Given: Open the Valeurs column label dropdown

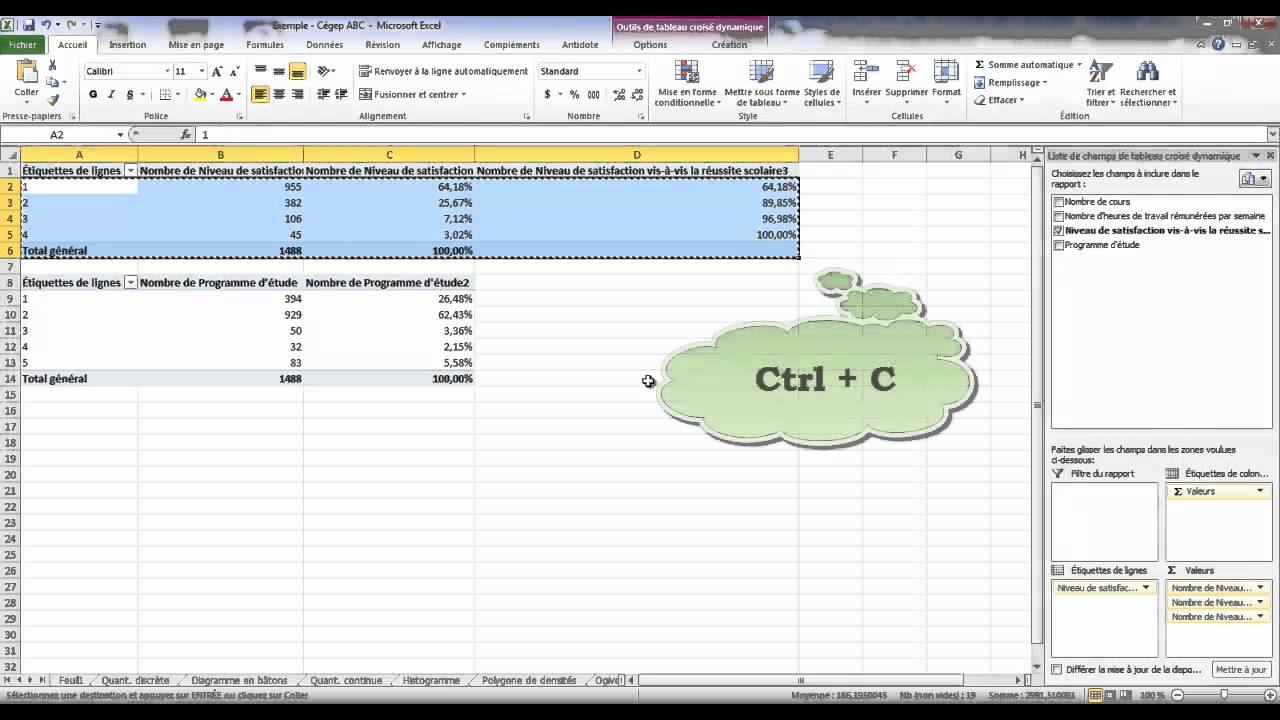Looking at the screenshot, I should [1260, 491].
